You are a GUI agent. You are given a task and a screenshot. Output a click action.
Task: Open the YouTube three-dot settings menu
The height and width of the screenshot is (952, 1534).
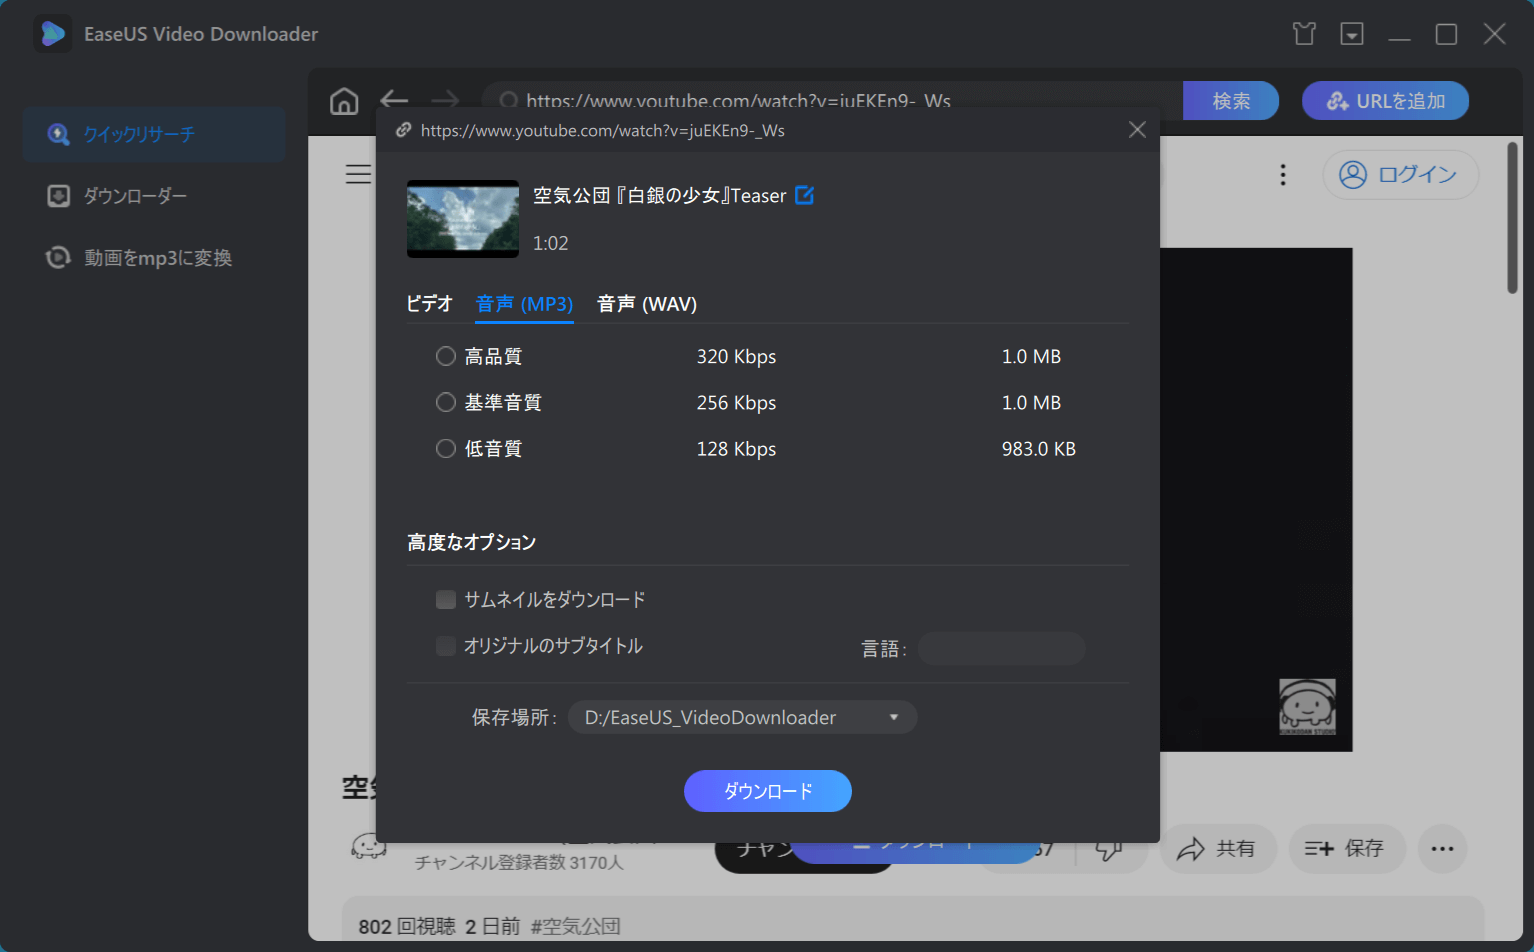coord(1283,175)
